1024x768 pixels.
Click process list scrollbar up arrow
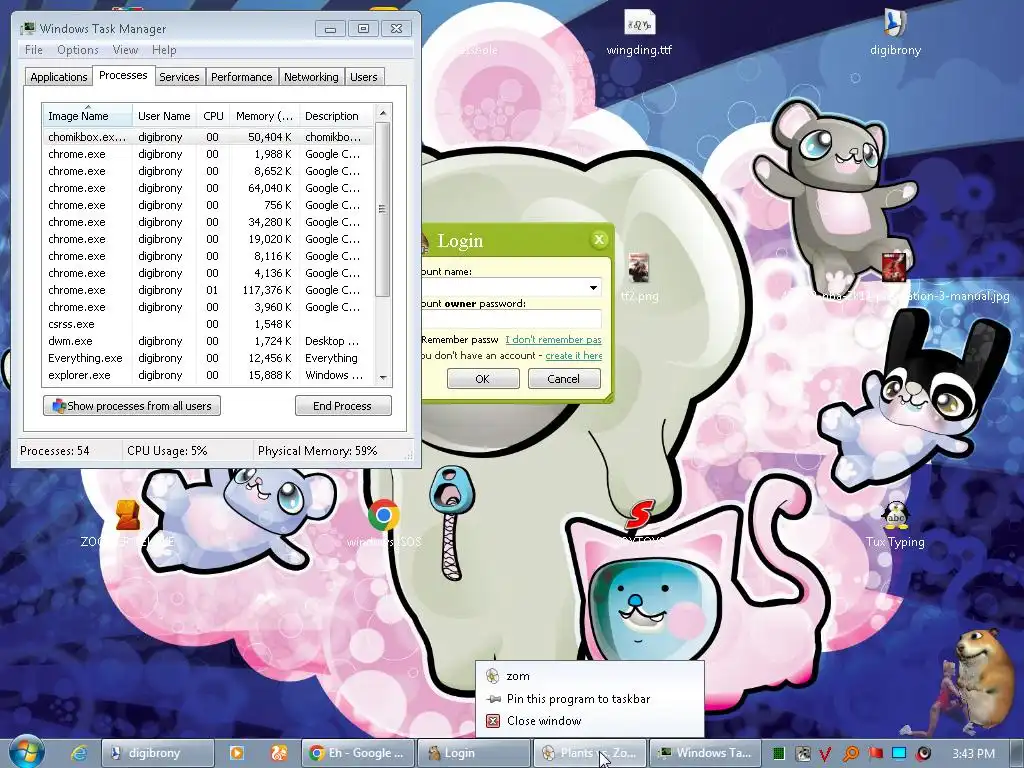(x=383, y=112)
